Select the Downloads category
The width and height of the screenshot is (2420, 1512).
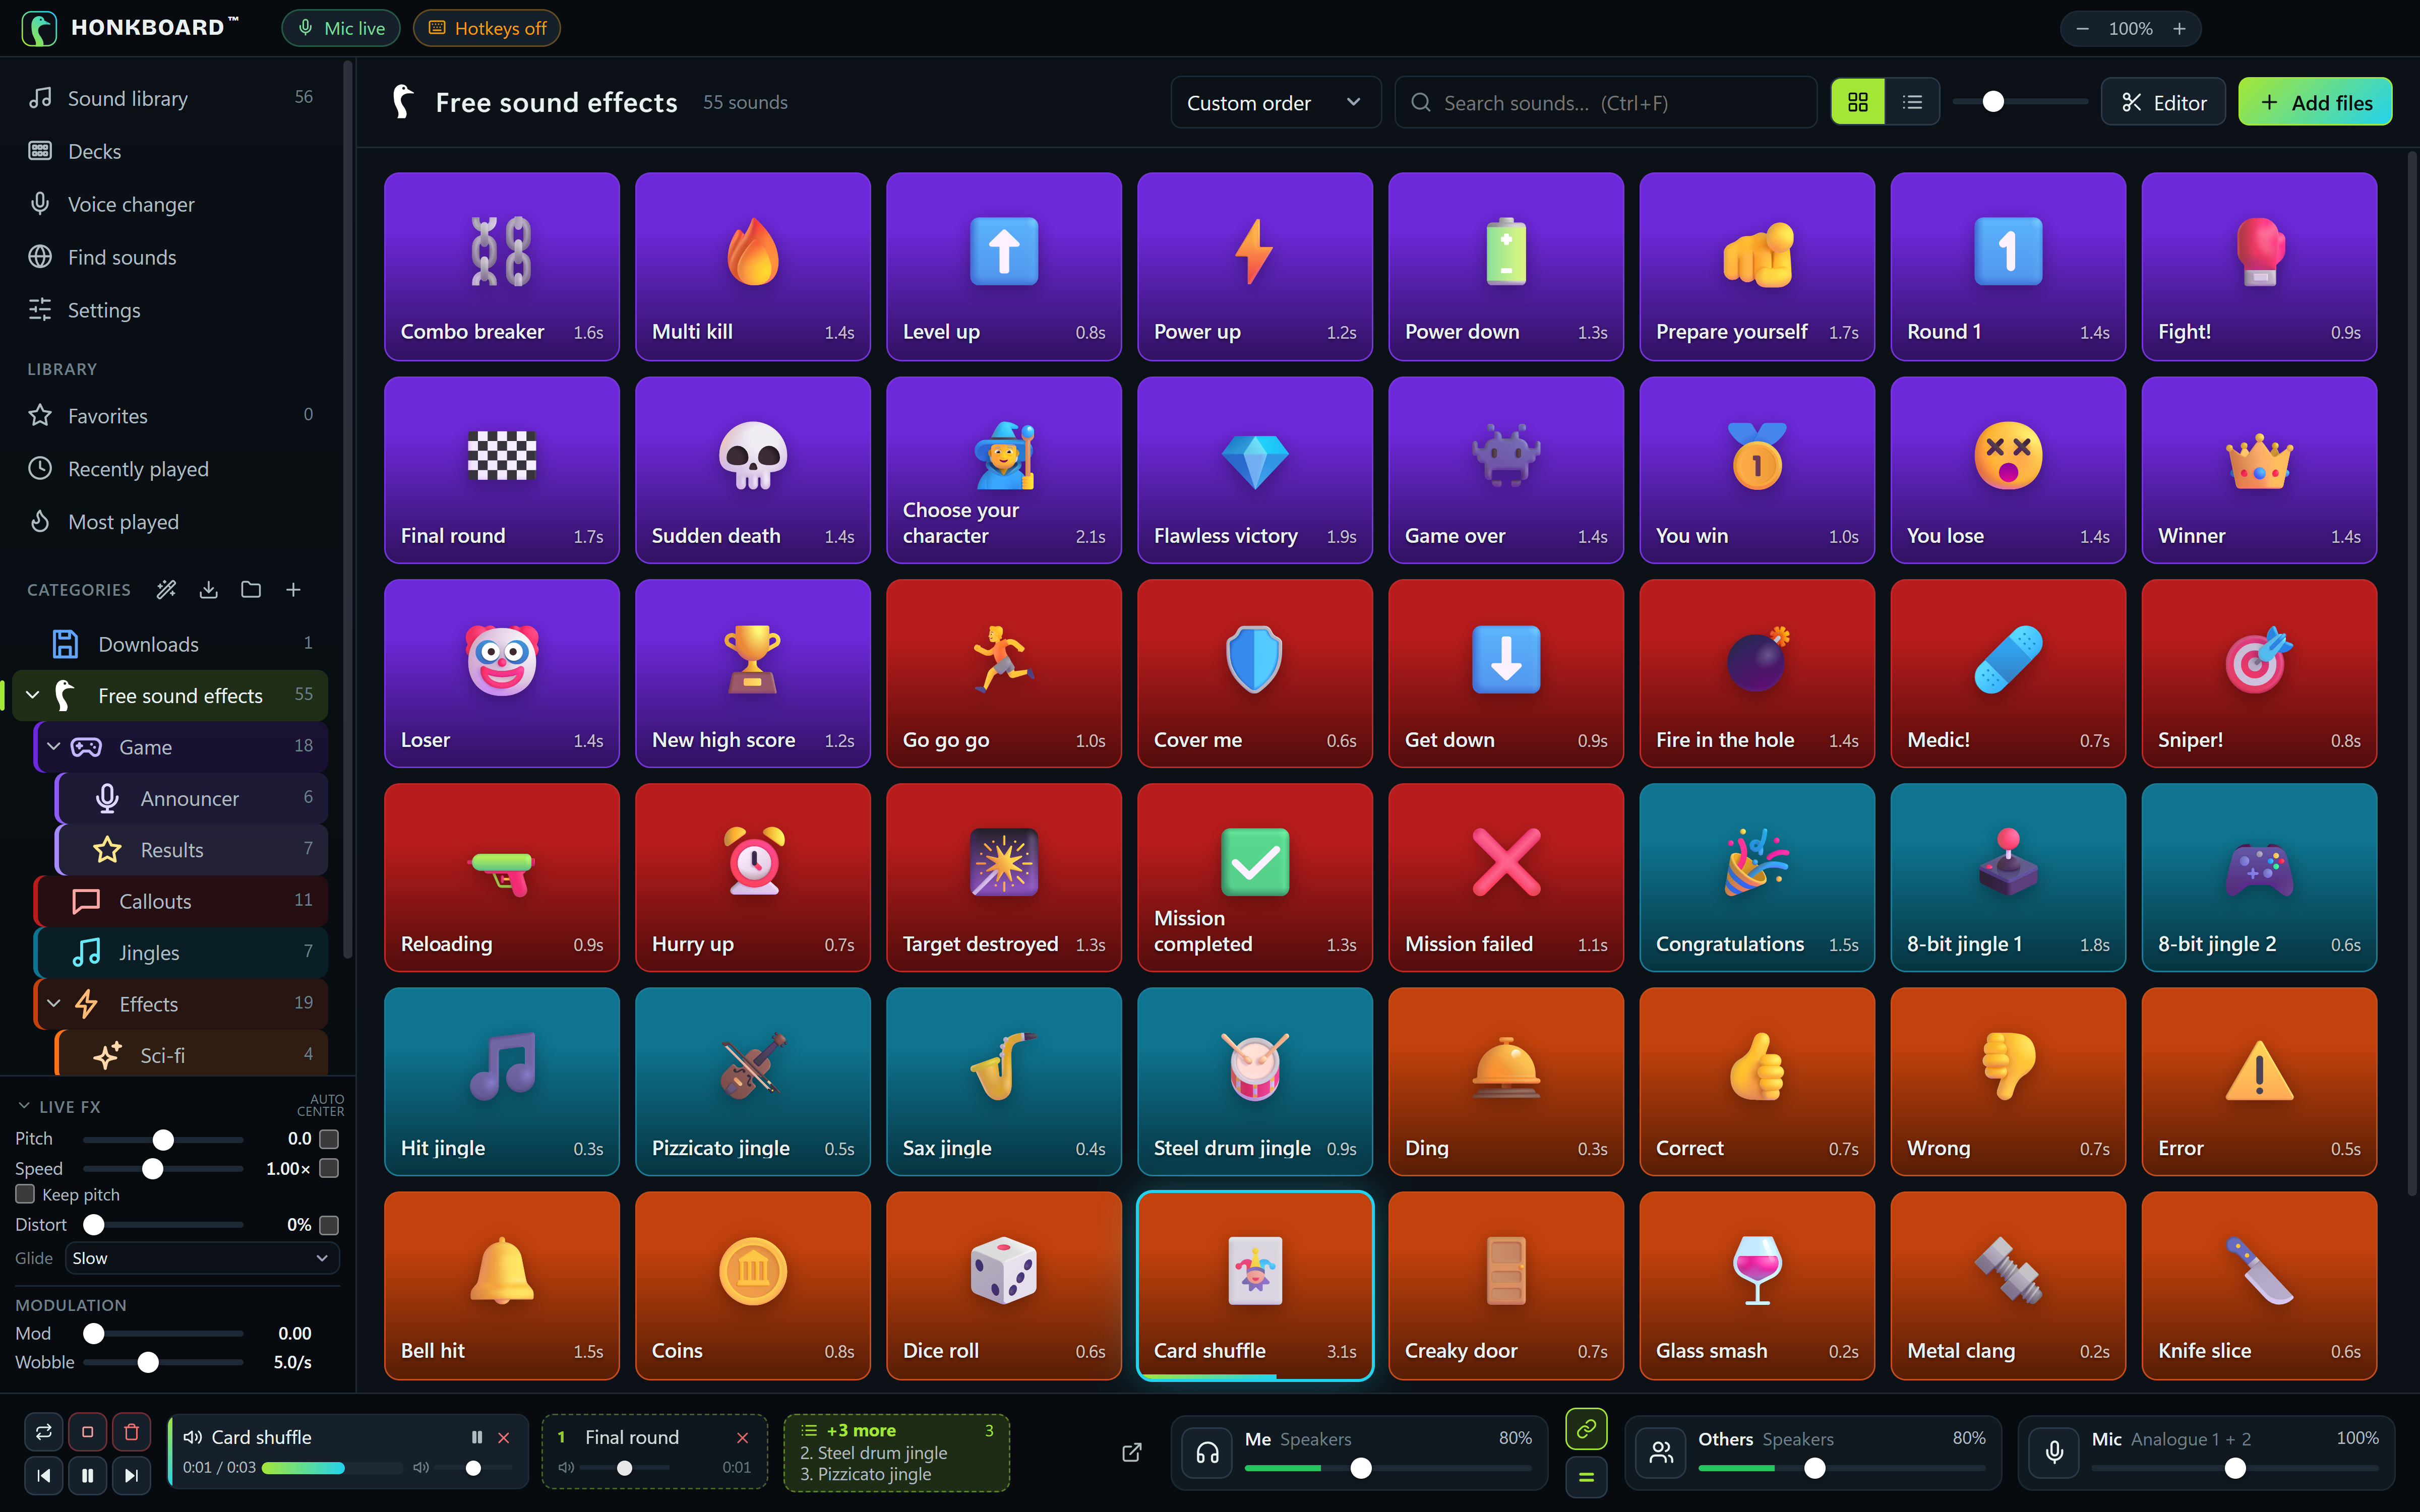pos(170,644)
